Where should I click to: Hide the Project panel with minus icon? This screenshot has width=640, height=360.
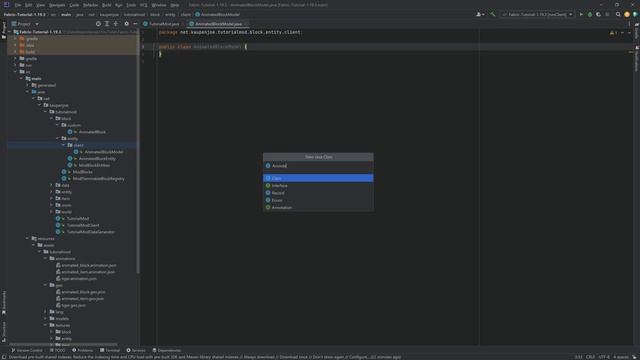click(135, 24)
